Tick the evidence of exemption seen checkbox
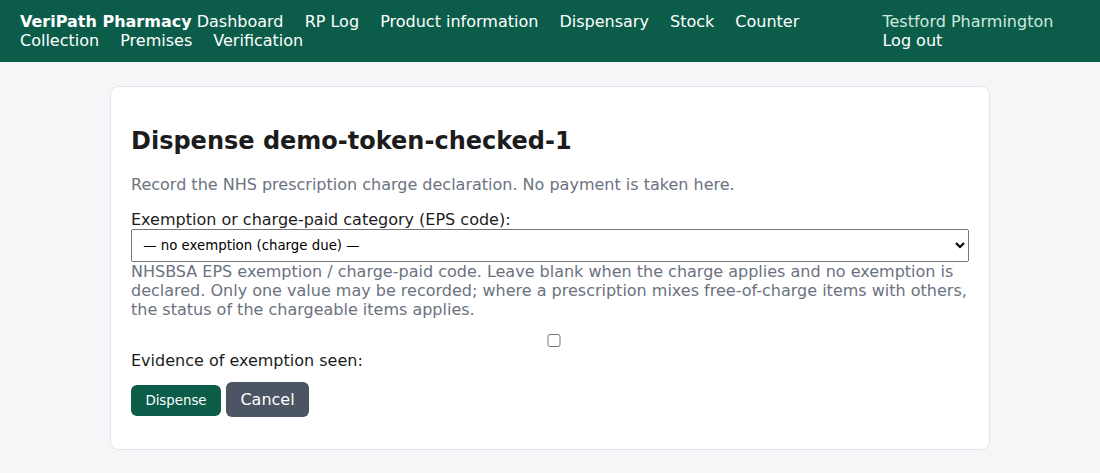 [x=554, y=341]
